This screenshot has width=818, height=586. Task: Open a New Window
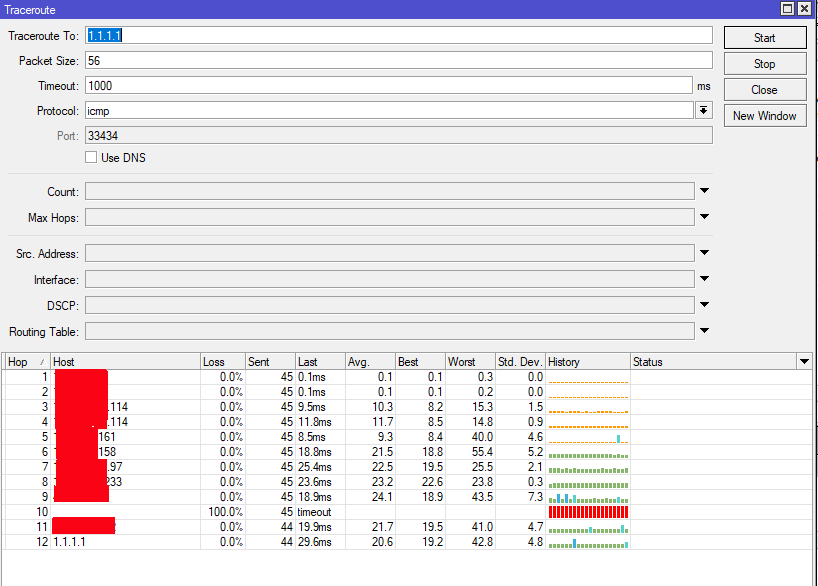[765, 116]
